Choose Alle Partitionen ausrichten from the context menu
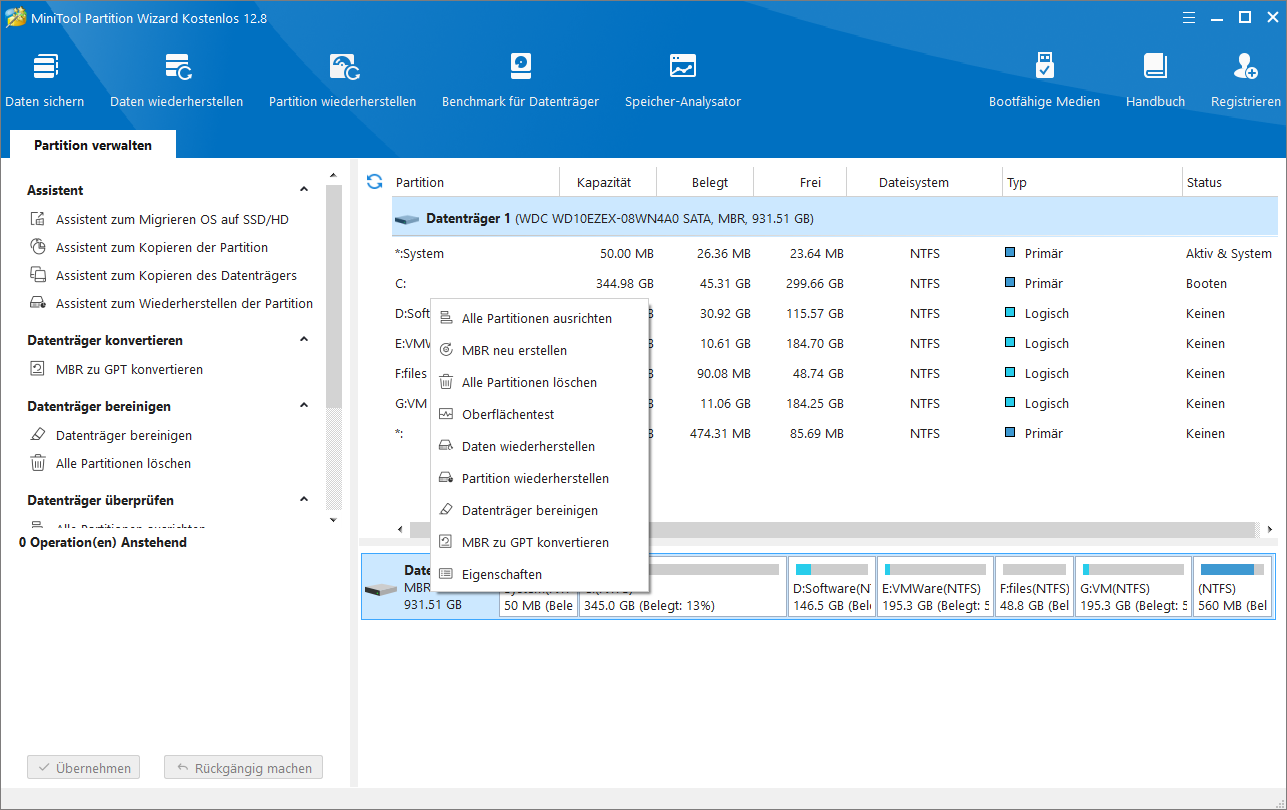The height and width of the screenshot is (810, 1287). (540, 318)
